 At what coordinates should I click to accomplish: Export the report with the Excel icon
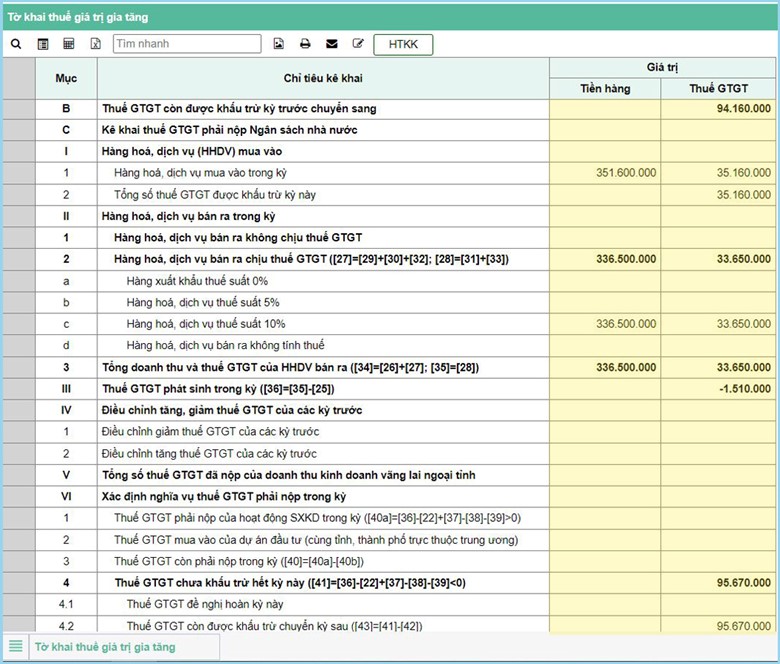[96, 44]
